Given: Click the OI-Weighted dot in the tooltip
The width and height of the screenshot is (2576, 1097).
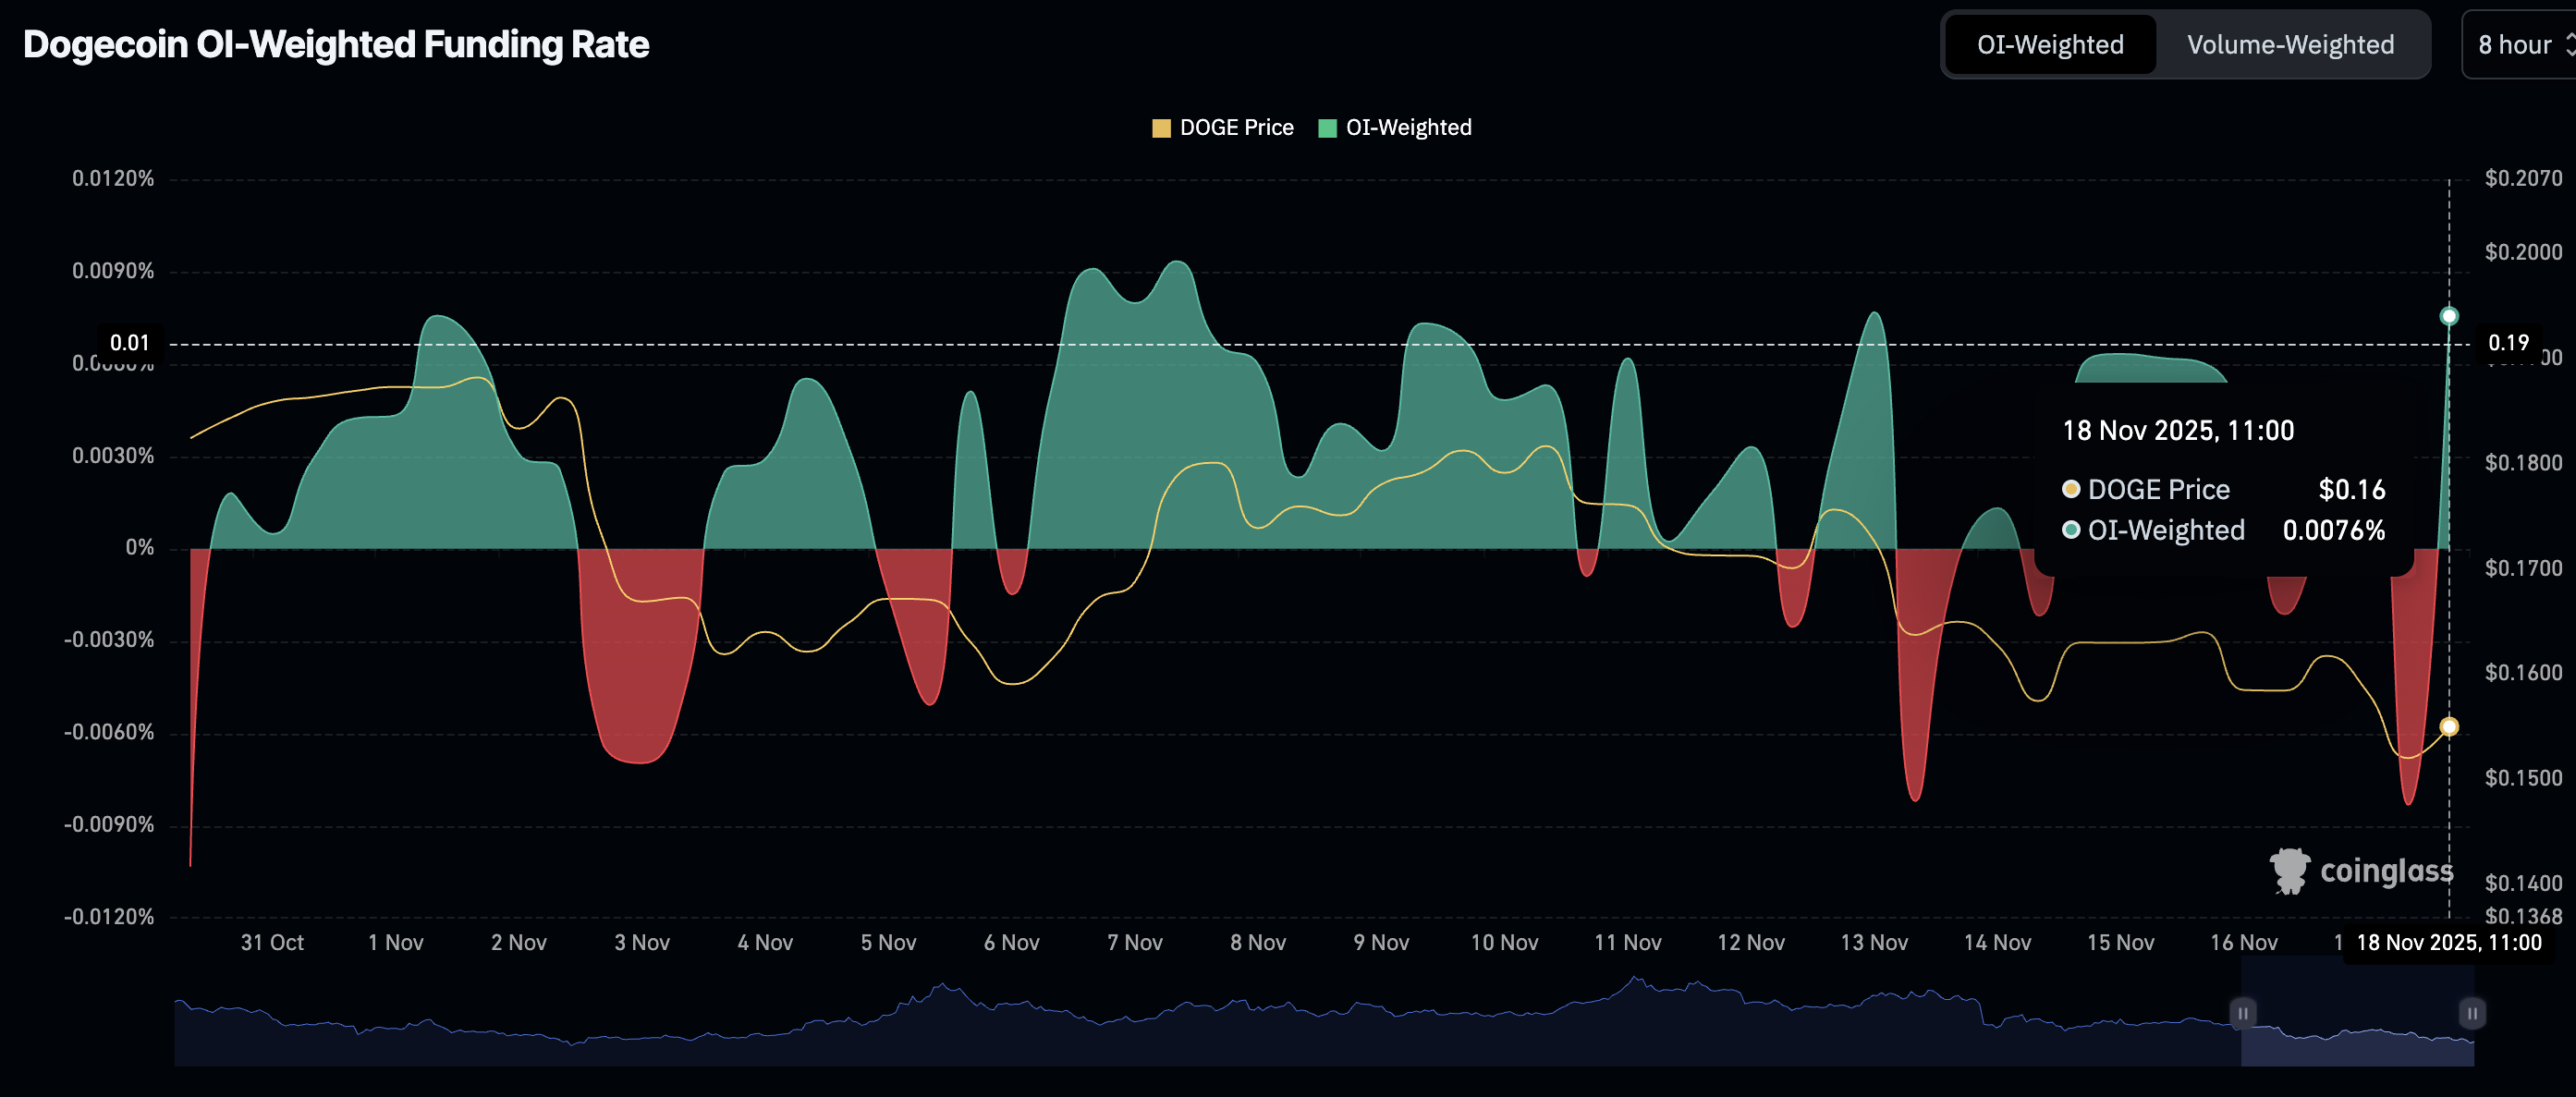Looking at the screenshot, I should (x=2071, y=530).
